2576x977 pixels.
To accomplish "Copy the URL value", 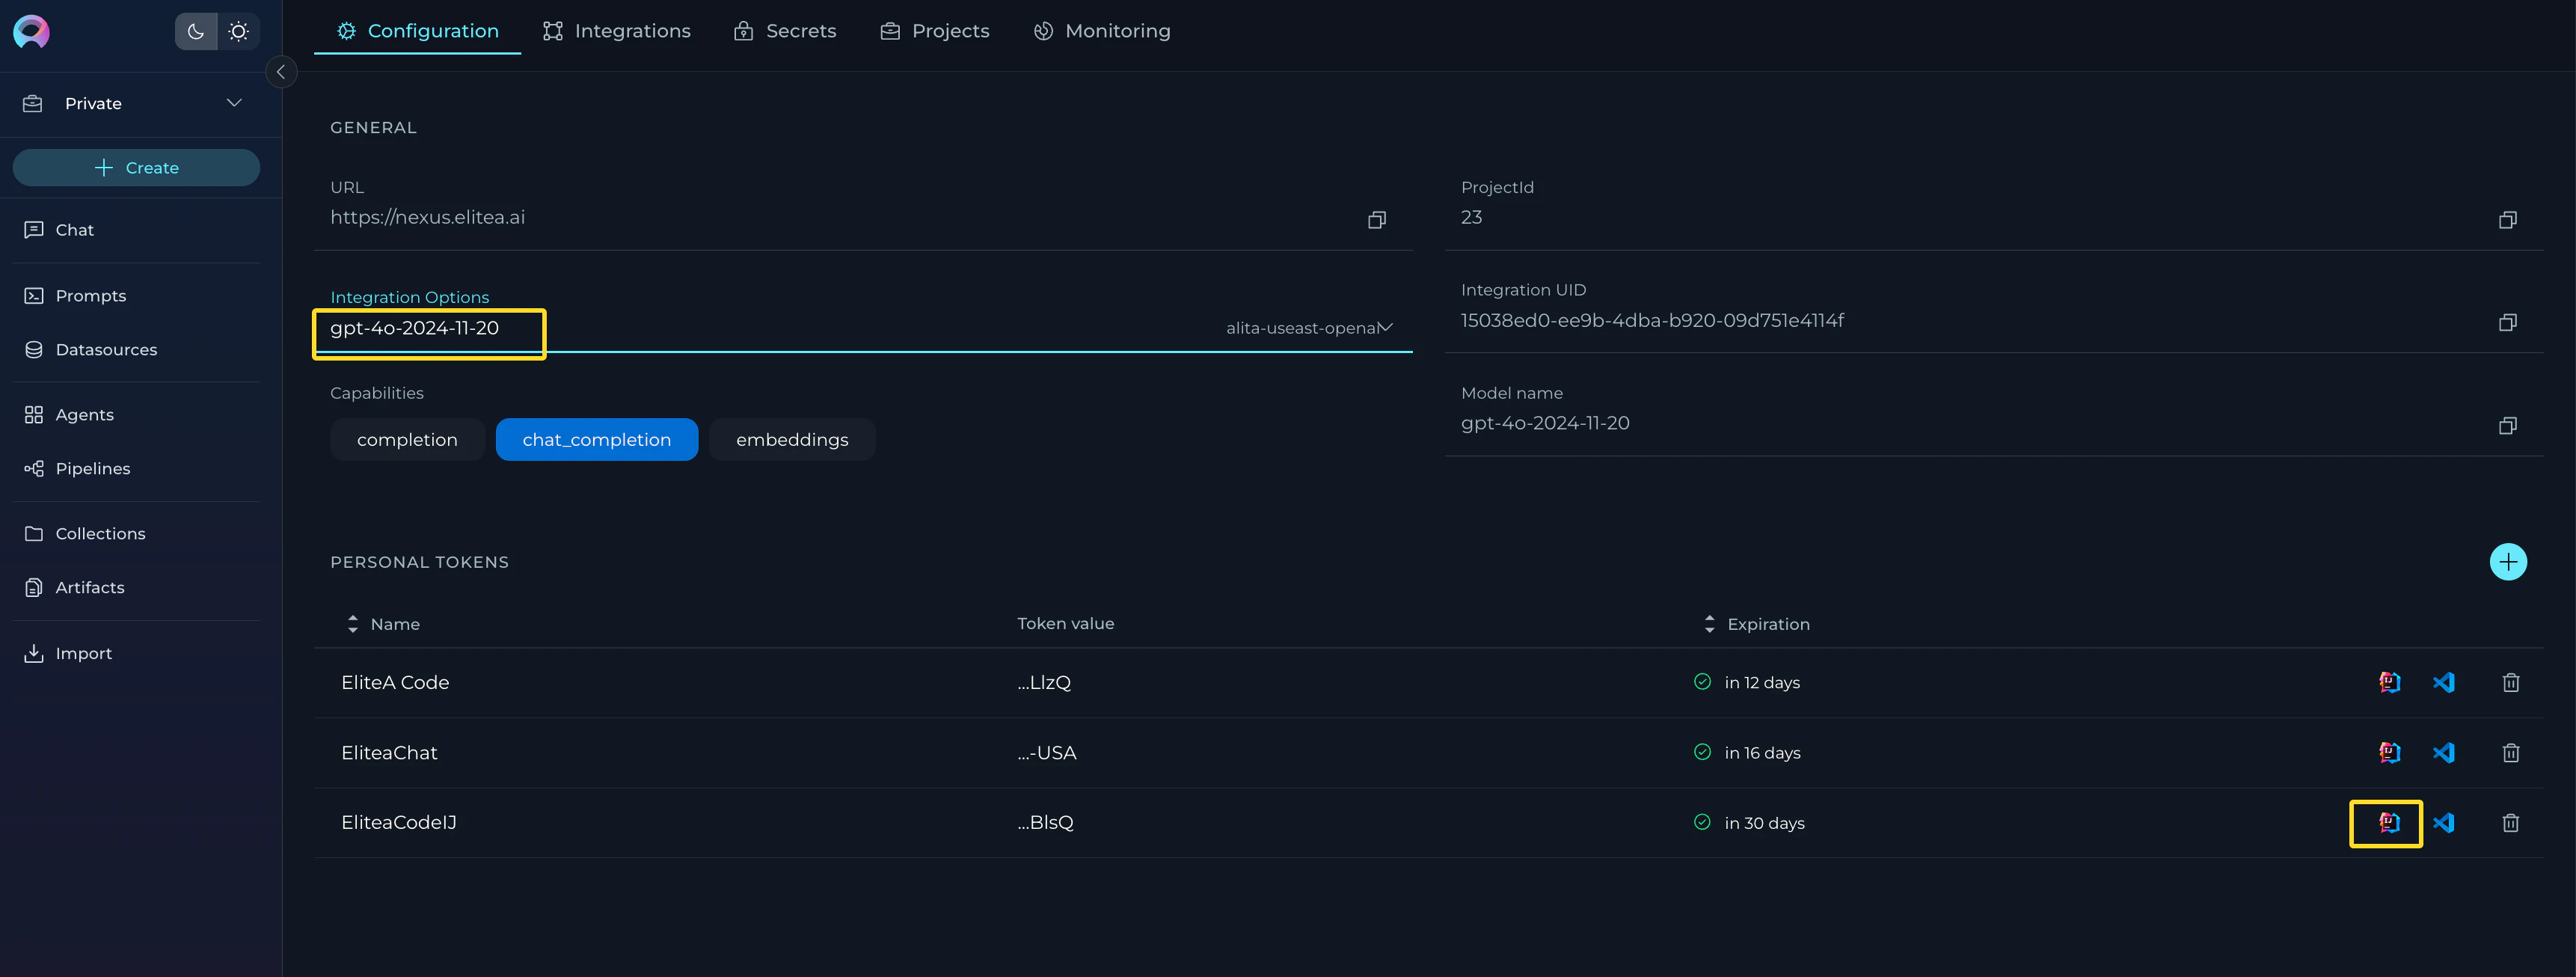I will (x=1376, y=220).
